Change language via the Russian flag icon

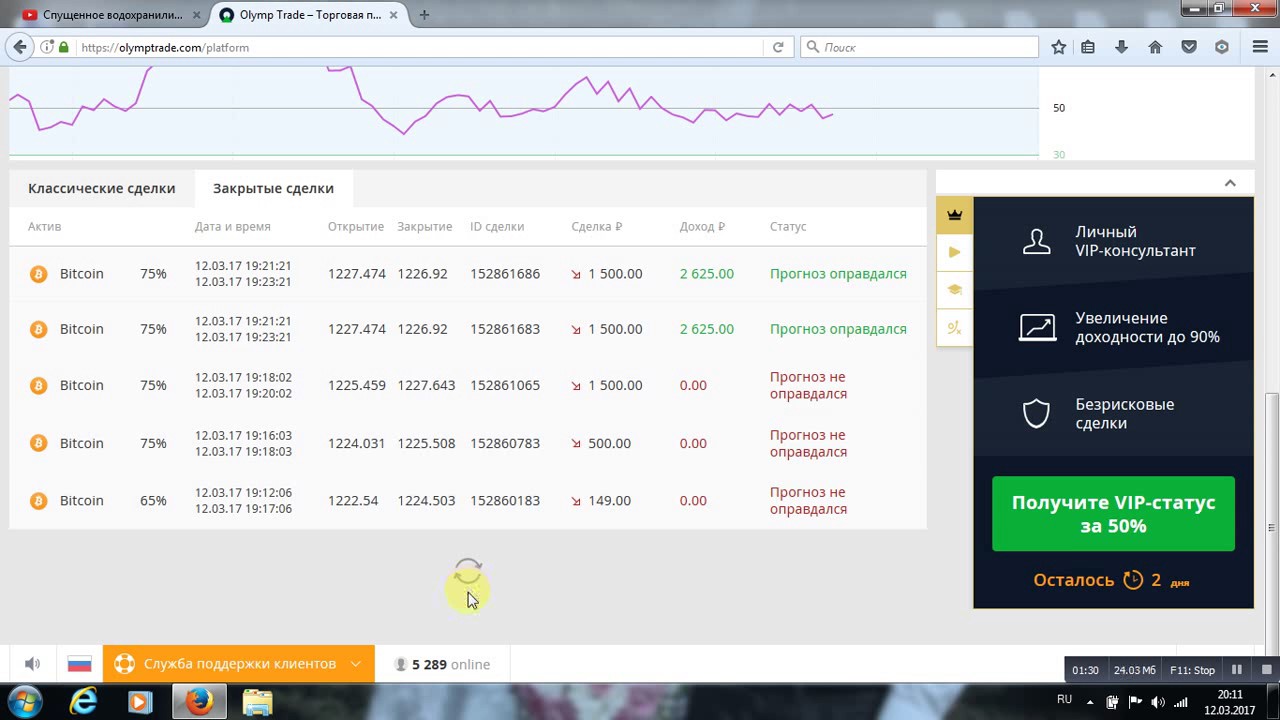click(79, 664)
